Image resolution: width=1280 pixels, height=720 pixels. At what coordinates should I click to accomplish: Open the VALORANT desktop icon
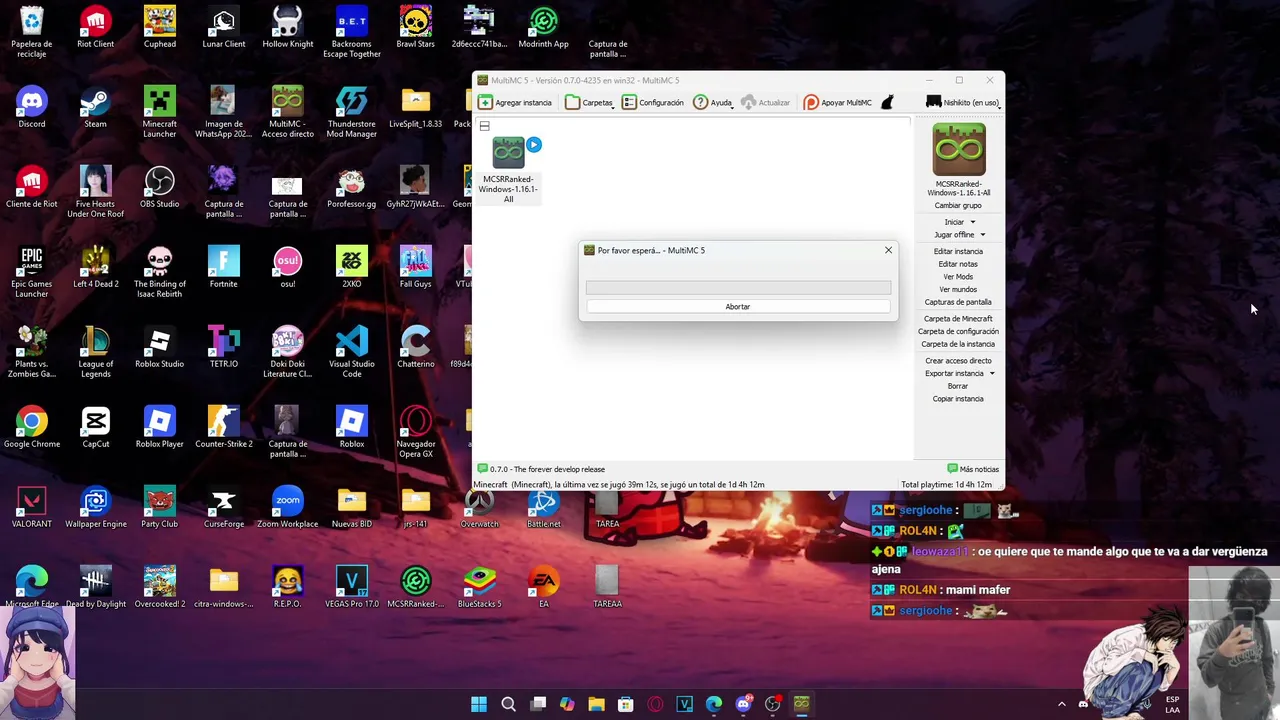tap(32, 508)
